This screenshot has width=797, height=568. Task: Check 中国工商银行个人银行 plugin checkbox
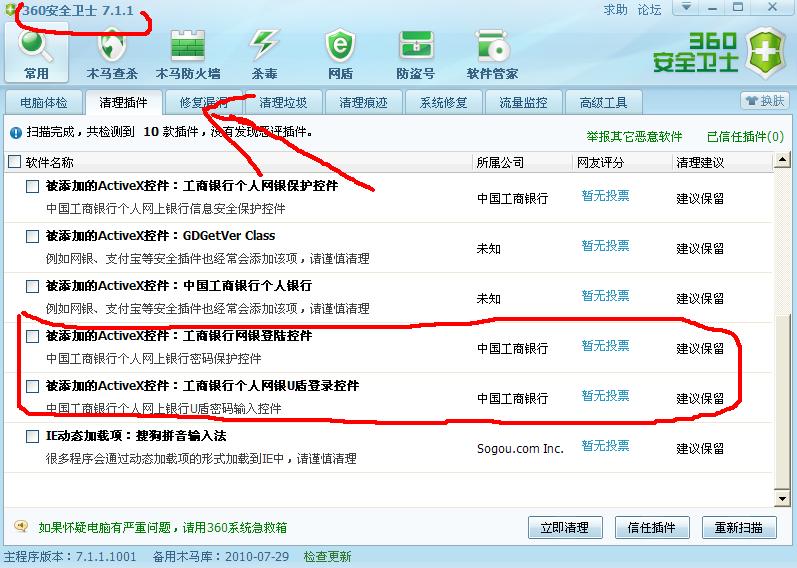tap(33, 286)
